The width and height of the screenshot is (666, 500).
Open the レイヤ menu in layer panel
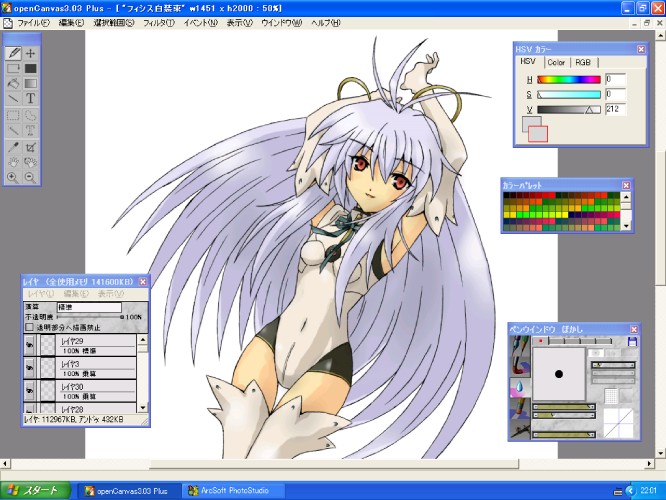pyautogui.click(x=41, y=294)
